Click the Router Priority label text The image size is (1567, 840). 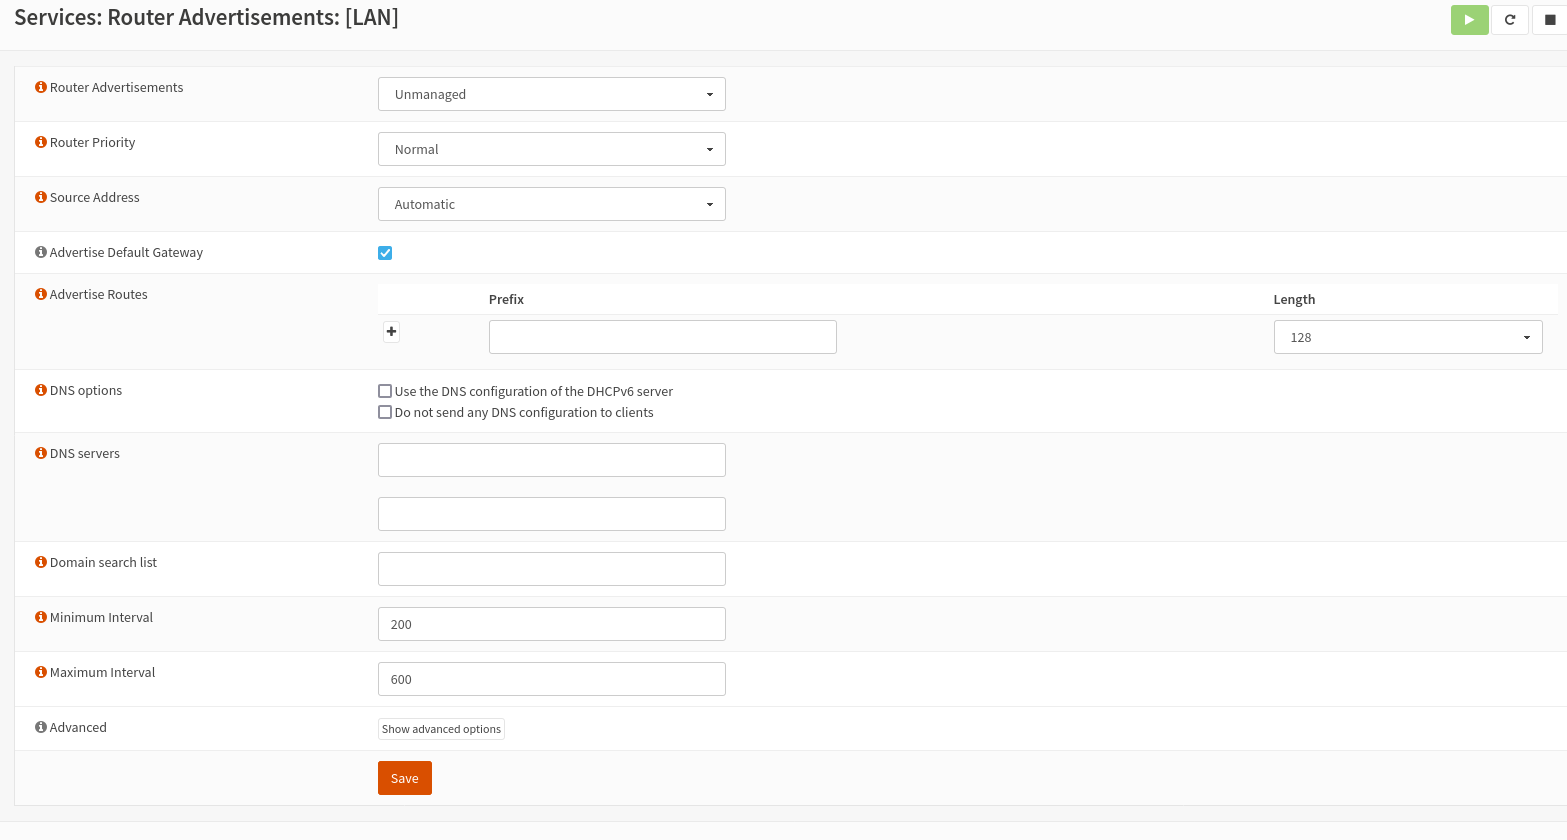(x=93, y=142)
